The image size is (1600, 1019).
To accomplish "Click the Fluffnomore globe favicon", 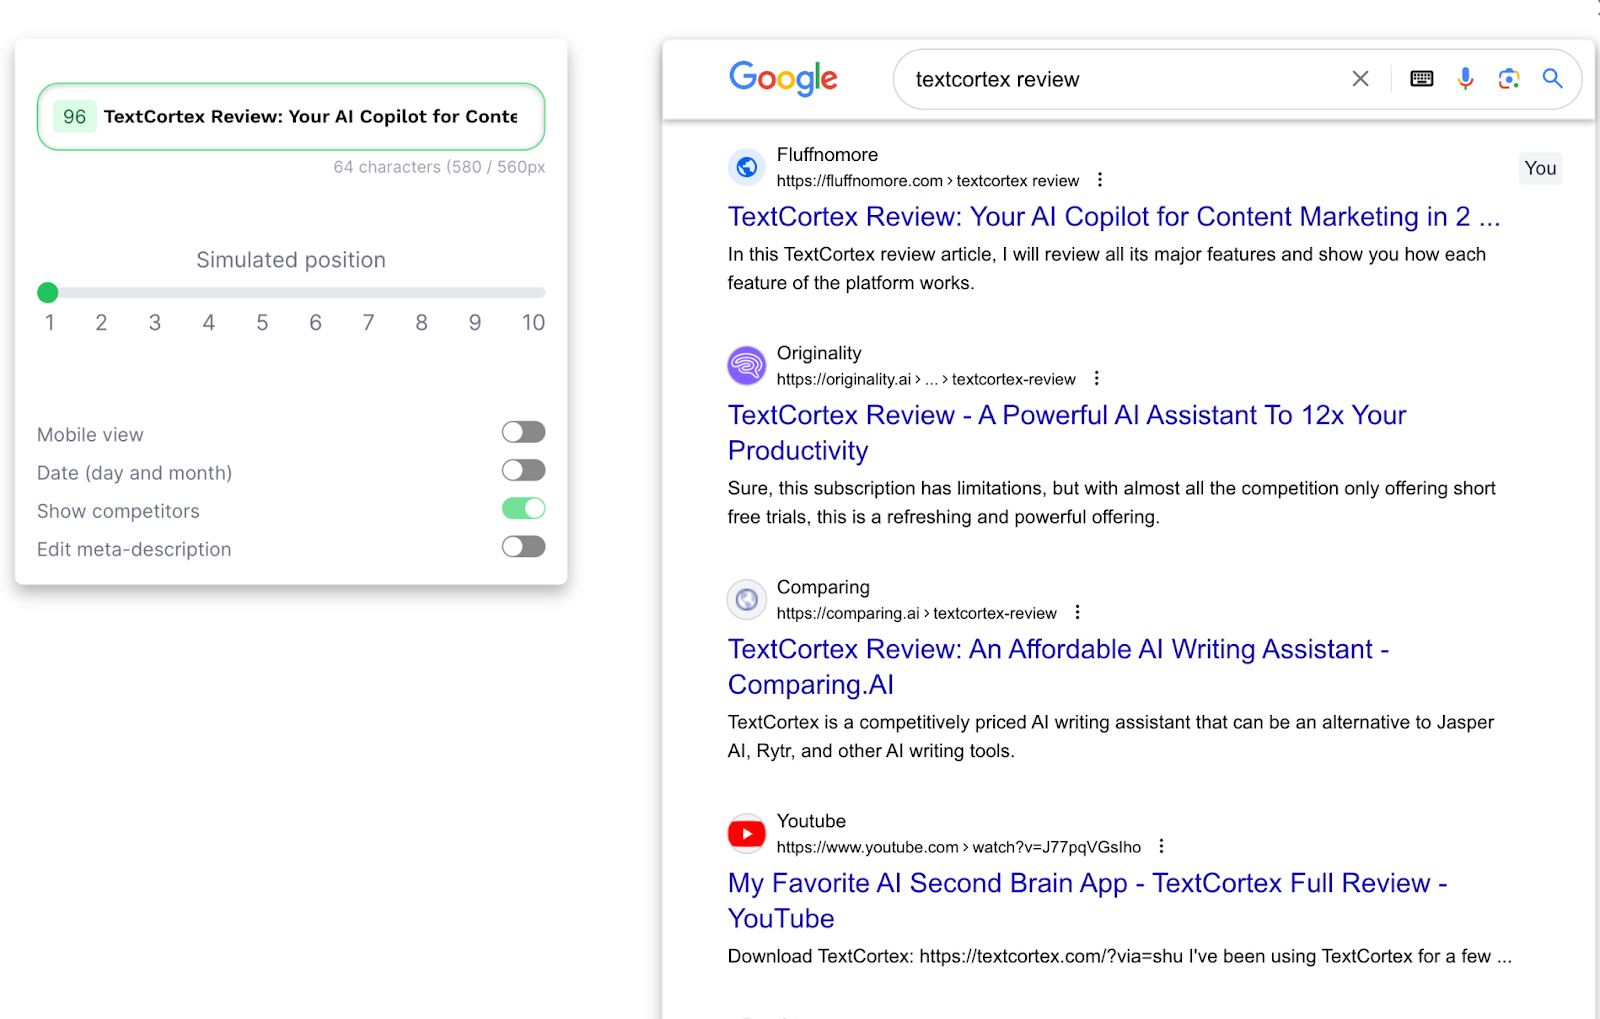I will click(x=746, y=167).
